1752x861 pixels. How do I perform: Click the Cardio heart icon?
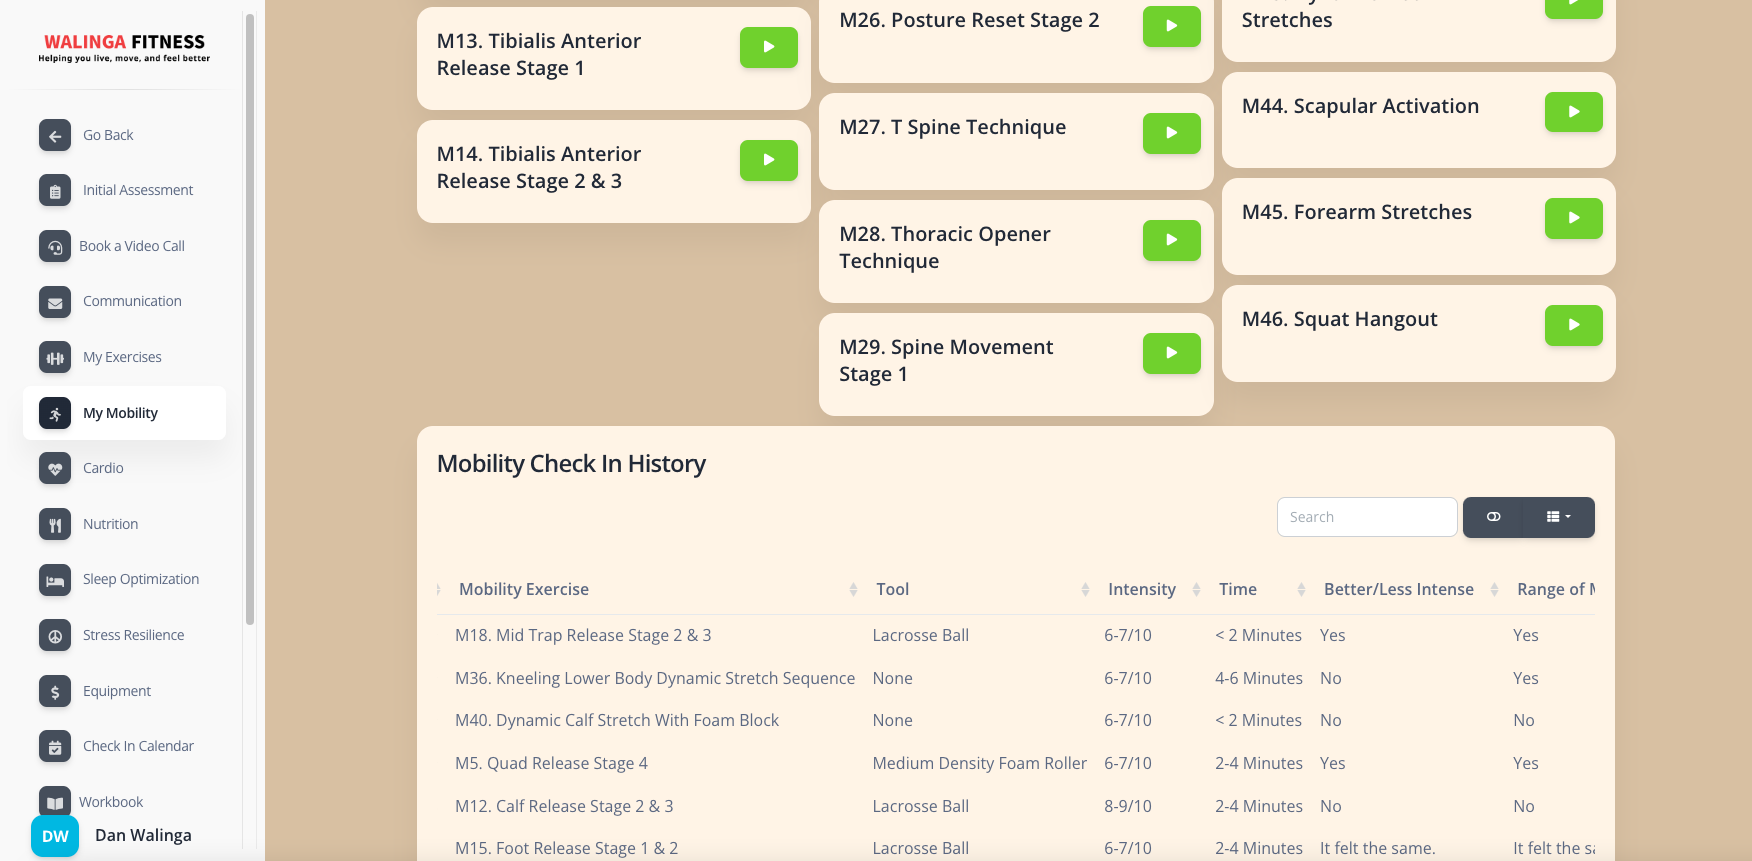[55, 468]
